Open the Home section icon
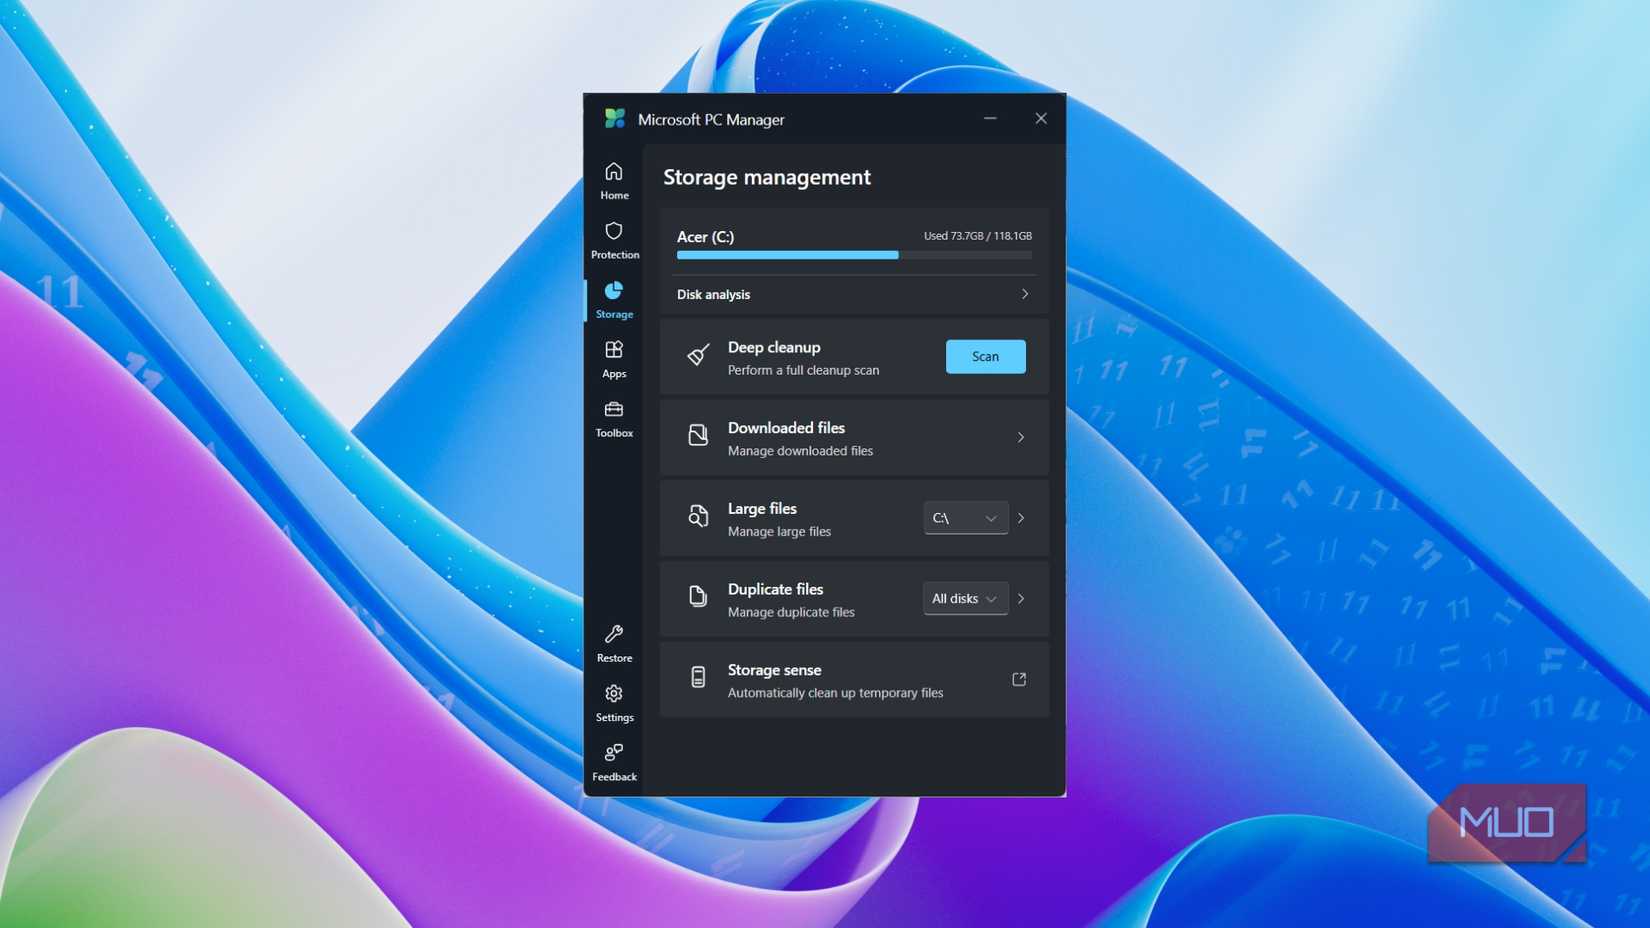The image size is (1650, 928). click(x=613, y=171)
